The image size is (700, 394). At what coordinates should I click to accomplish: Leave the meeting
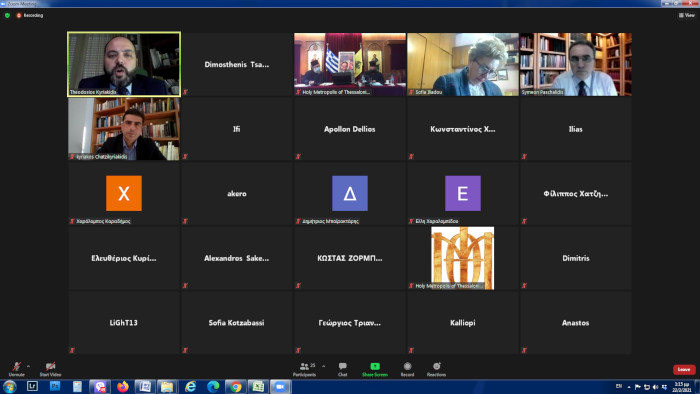tap(684, 369)
